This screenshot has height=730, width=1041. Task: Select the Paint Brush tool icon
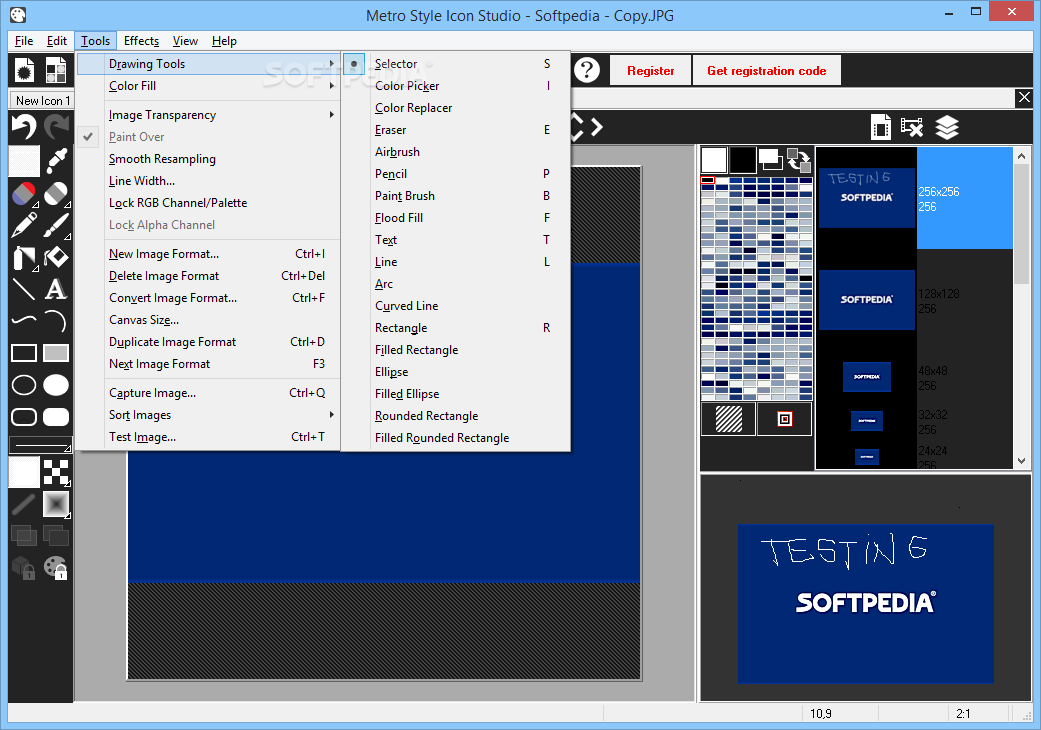click(x=56, y=226)
